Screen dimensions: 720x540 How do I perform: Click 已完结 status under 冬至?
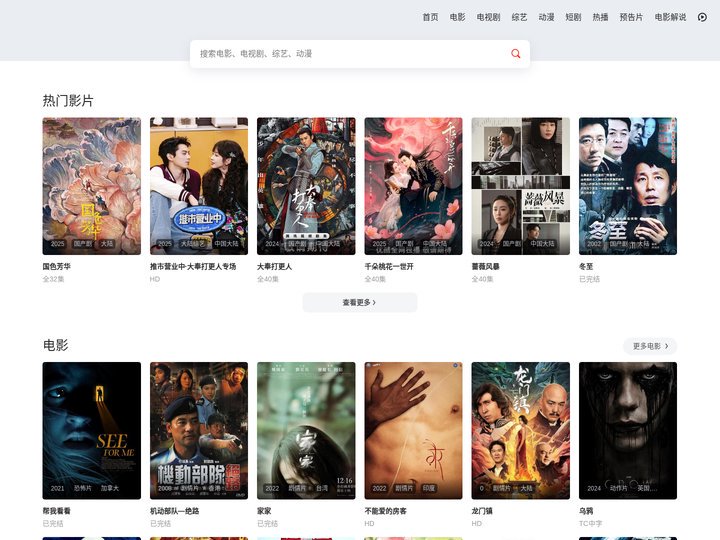click(x=589, y=279)
